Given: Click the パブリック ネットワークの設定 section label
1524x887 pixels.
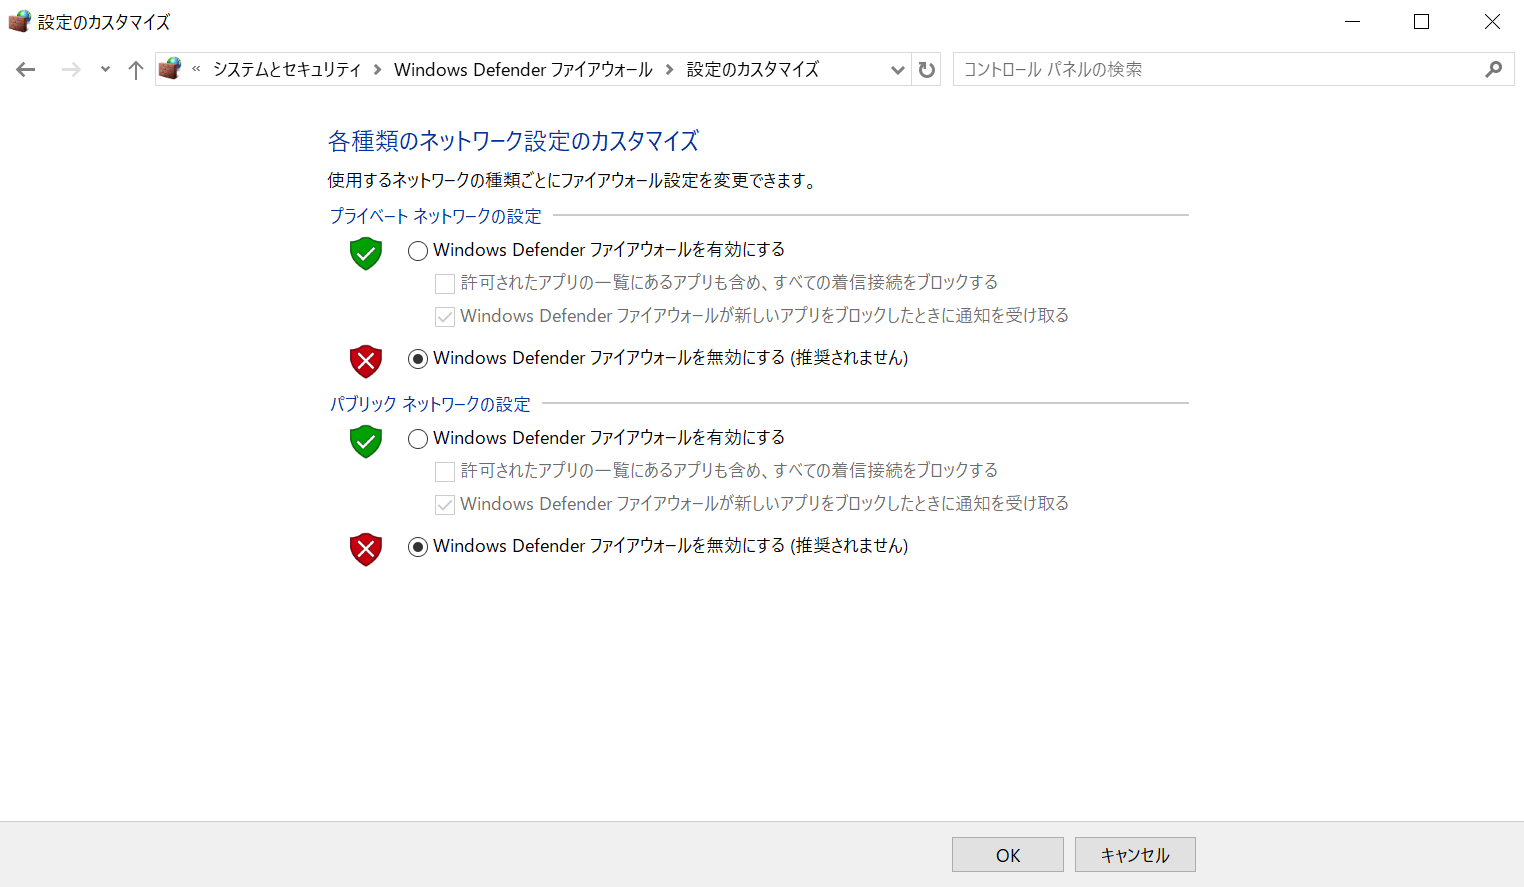Looking at the screenshot, I should [x=430, y=404].
